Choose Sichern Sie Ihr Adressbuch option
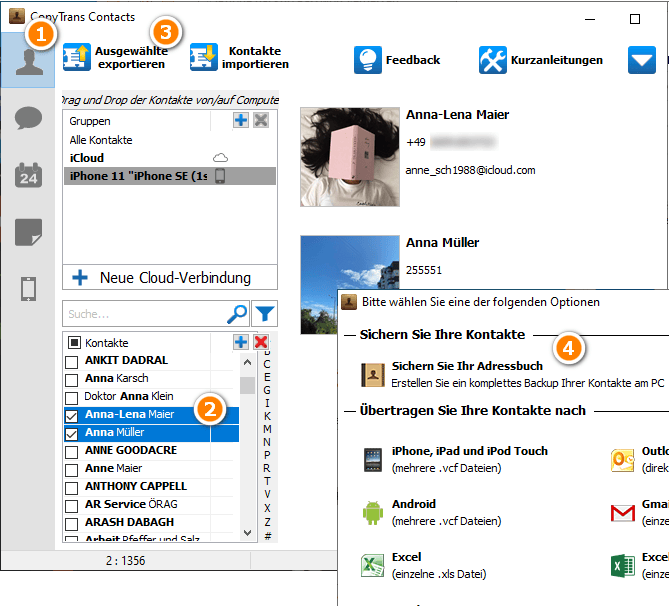669x606 pixels. [512, 374]
